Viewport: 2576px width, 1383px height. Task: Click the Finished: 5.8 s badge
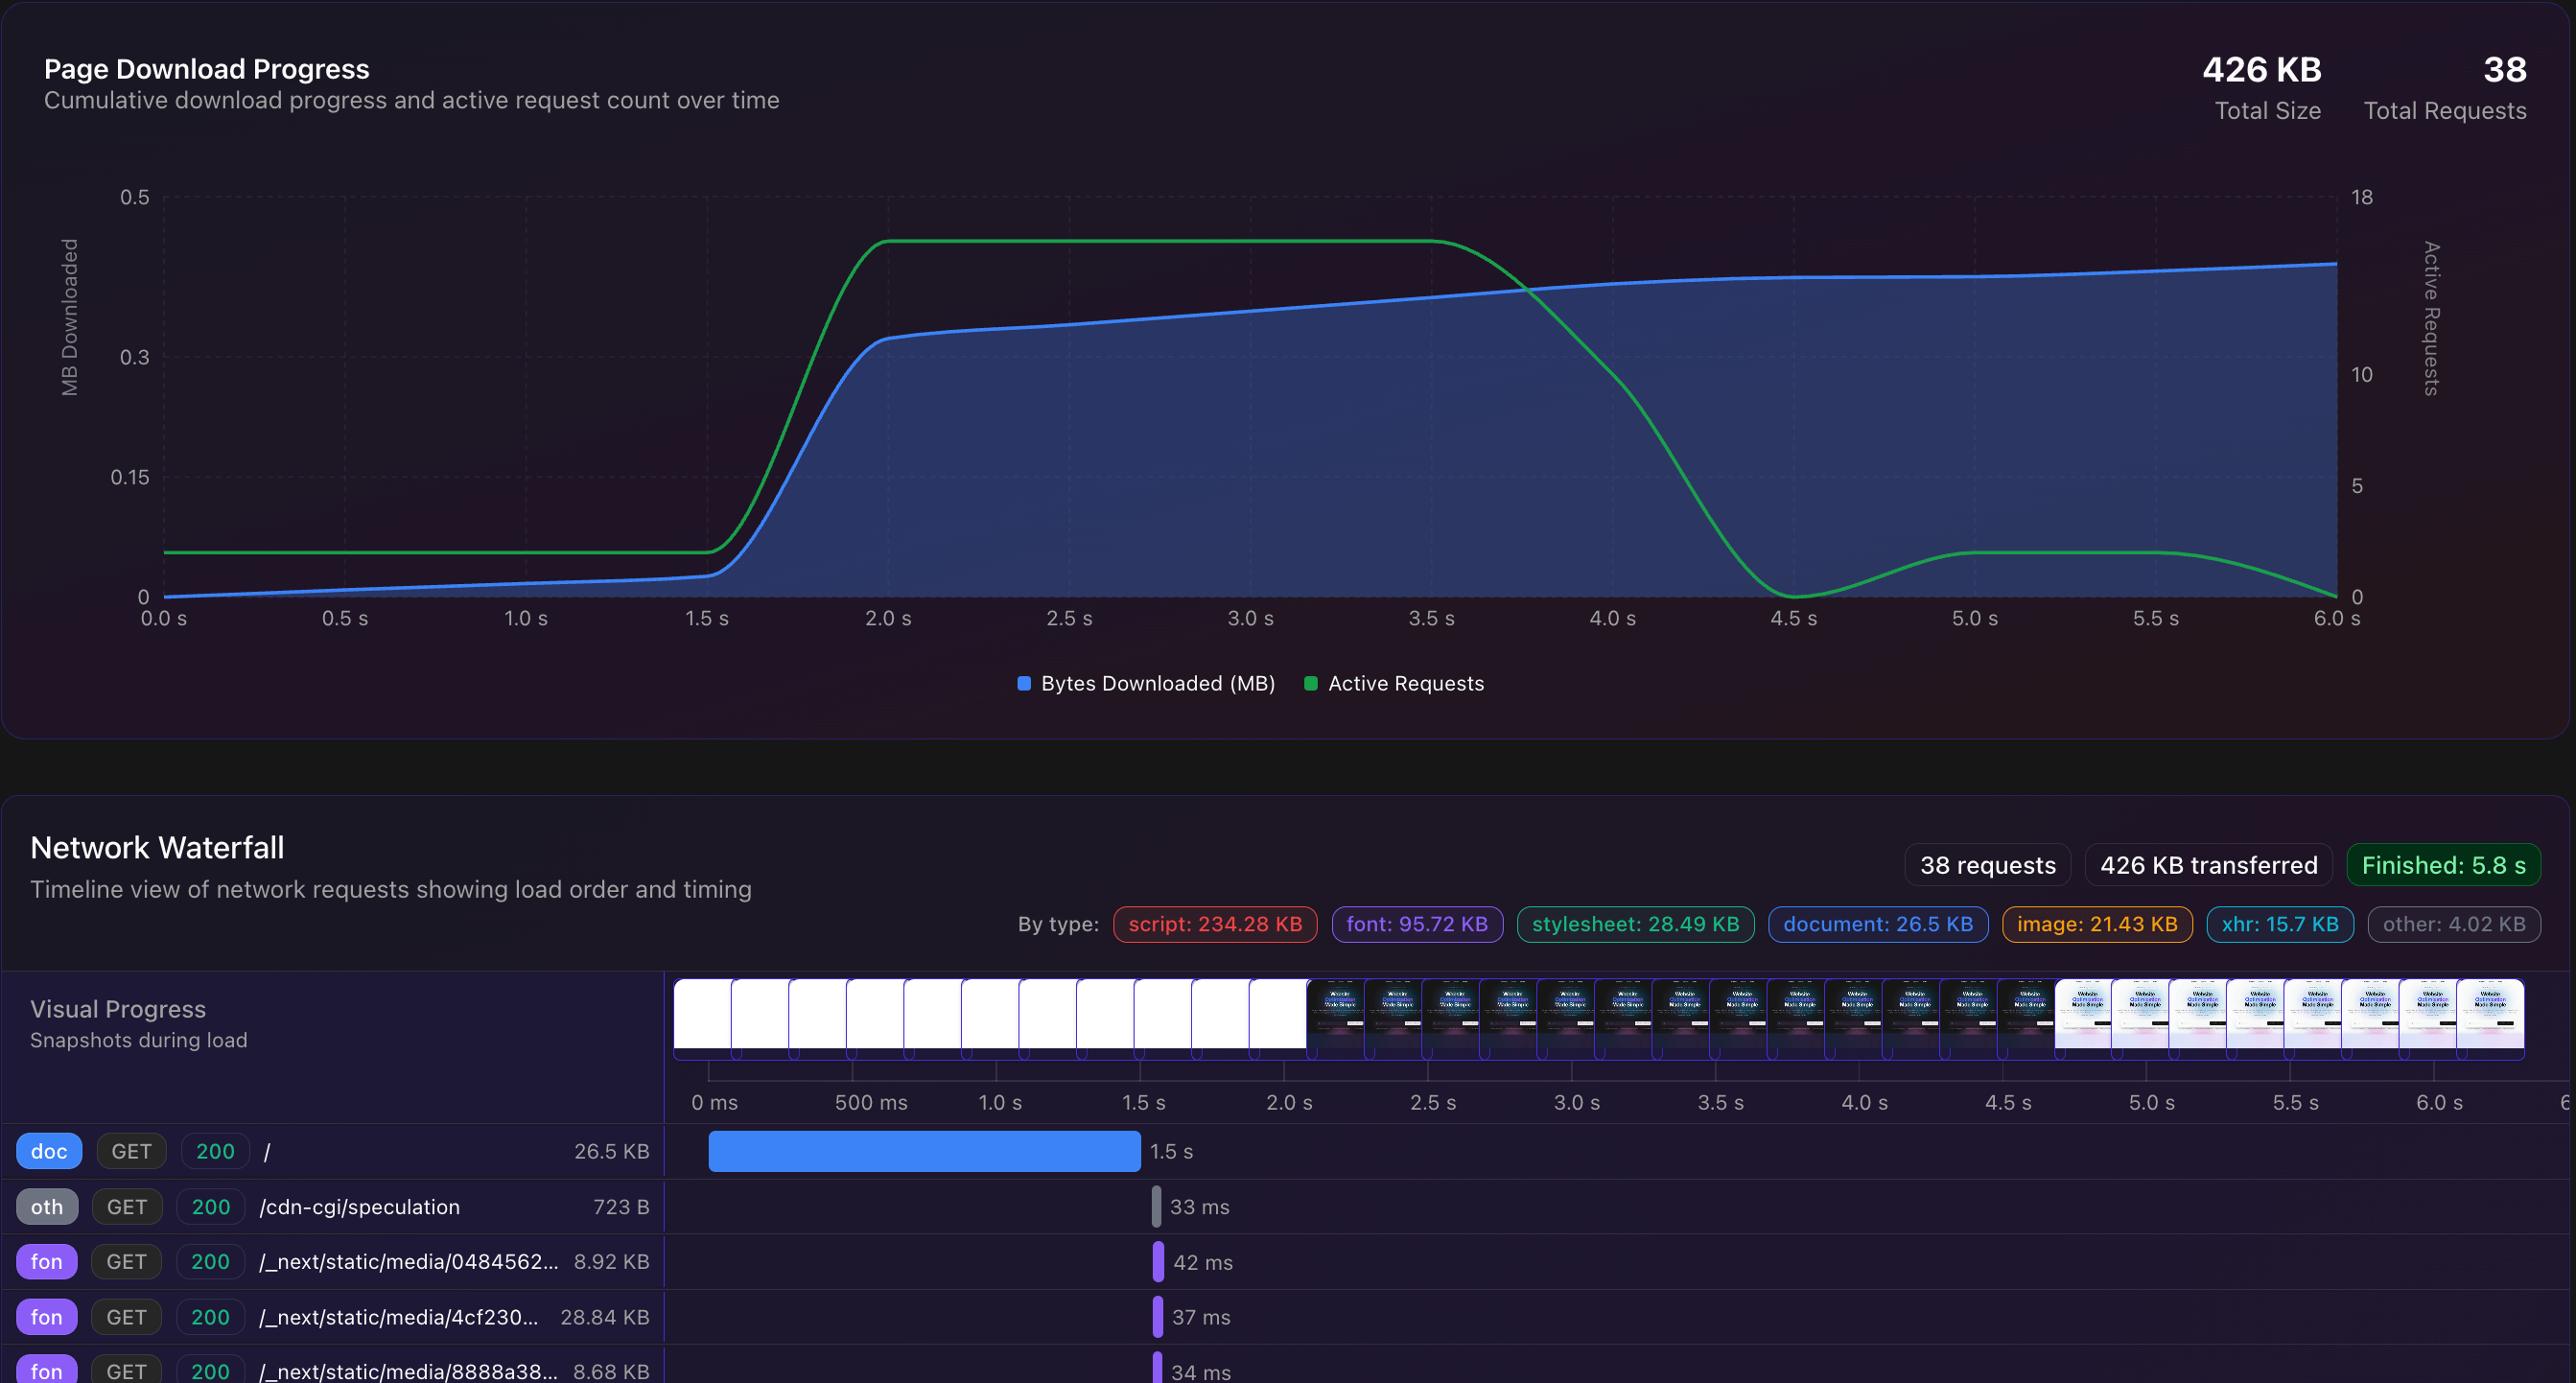[x=2442, y=865]
